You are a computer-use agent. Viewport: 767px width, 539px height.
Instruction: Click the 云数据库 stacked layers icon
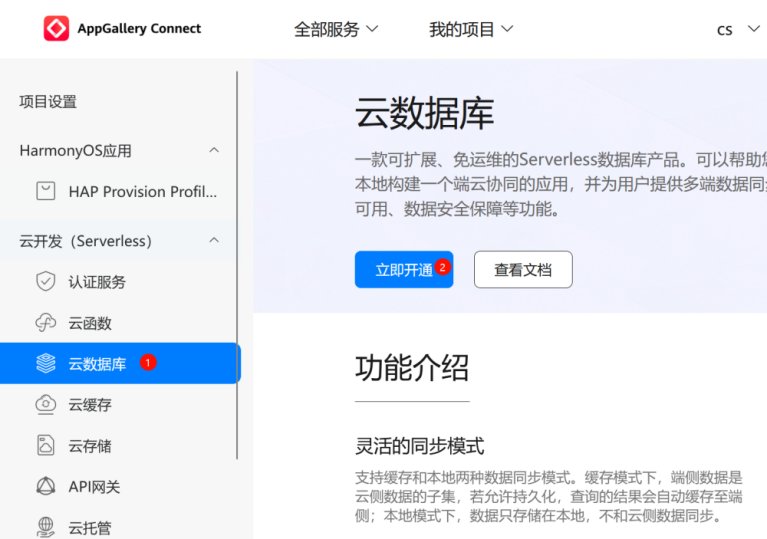pyautogui.click(x=46, y=363)
